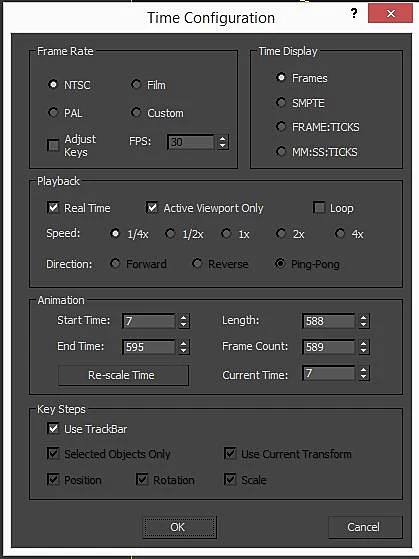419x559 pixels.
Task: Confirm settings with OK button
Action: click(x=179, y=527)
